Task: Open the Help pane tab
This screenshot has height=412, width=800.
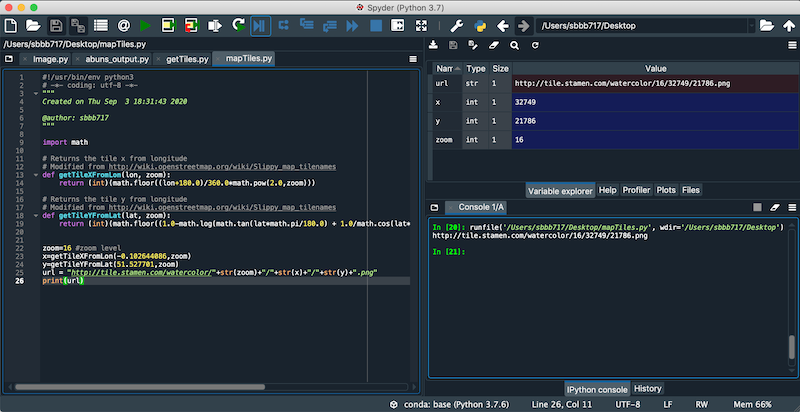Action: coord(607,190)
